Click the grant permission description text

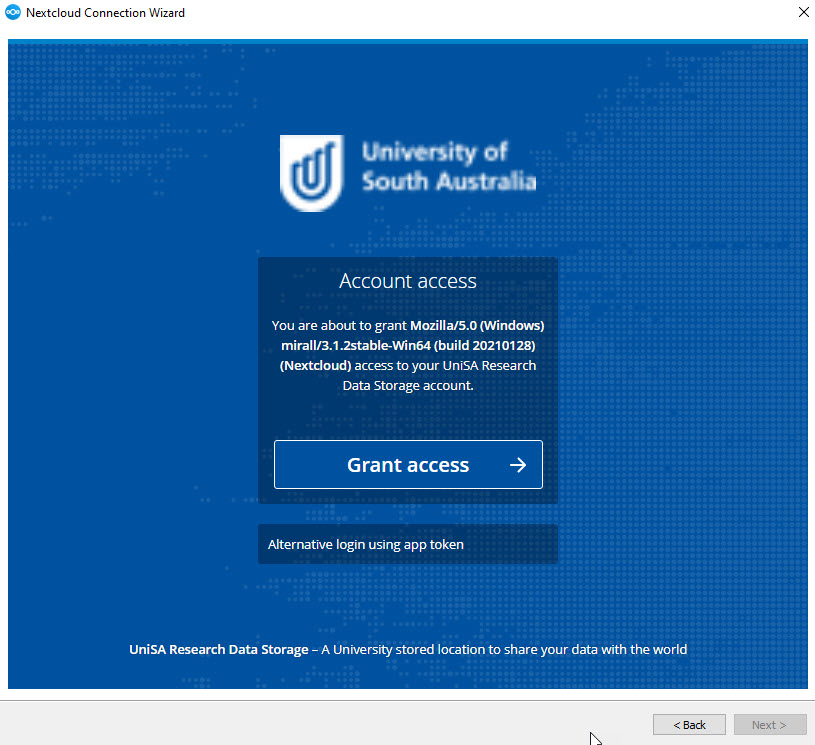coord(407,355)
